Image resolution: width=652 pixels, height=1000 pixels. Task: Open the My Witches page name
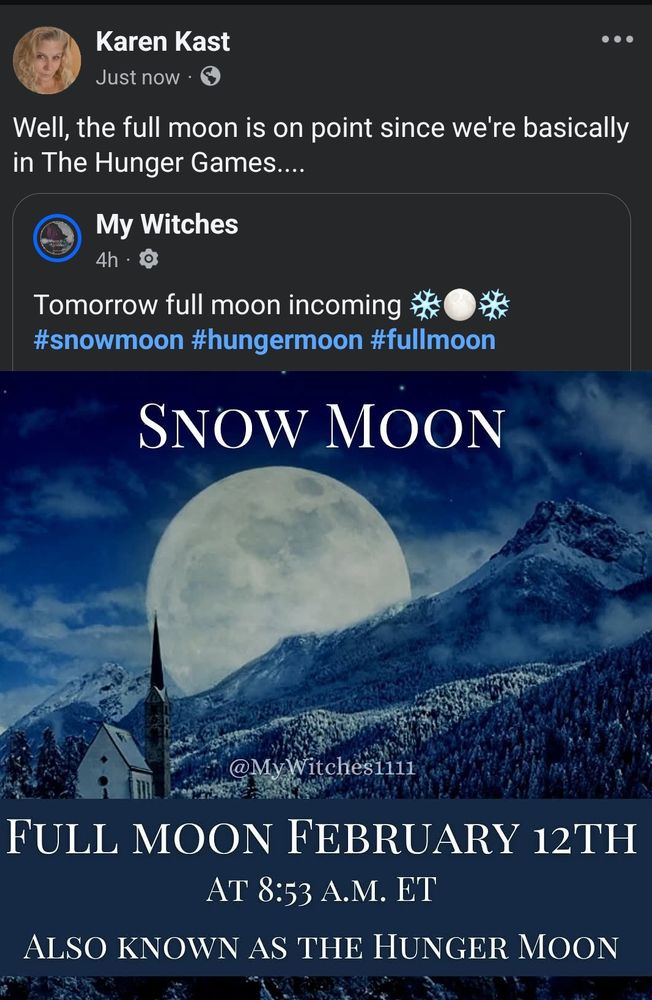(x=167, y=224)
